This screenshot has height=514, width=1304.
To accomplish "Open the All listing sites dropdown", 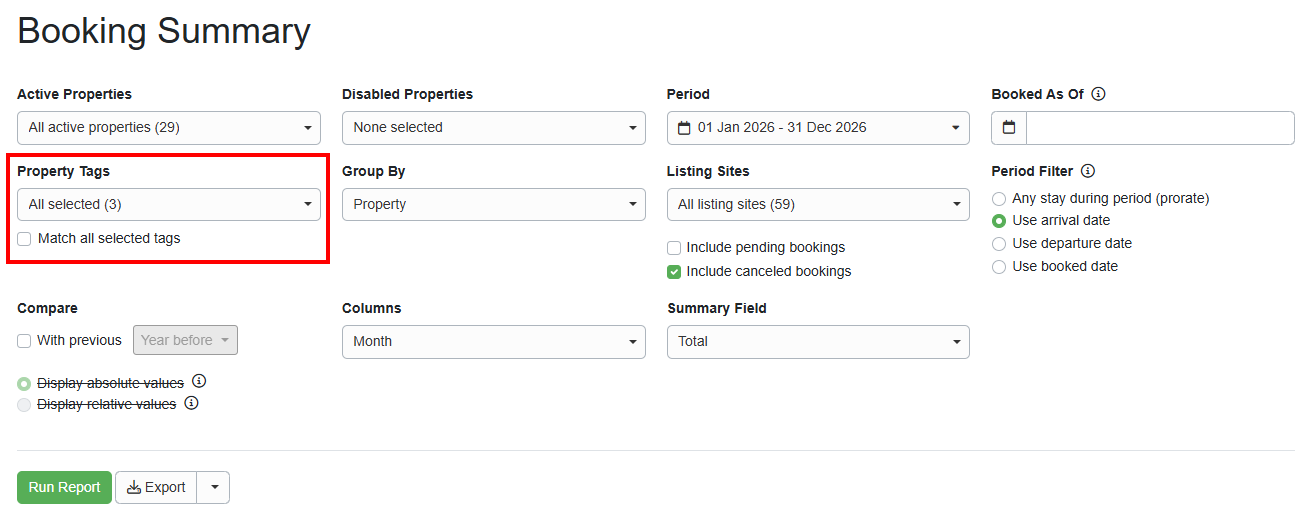I will click(x=817, y=204).
